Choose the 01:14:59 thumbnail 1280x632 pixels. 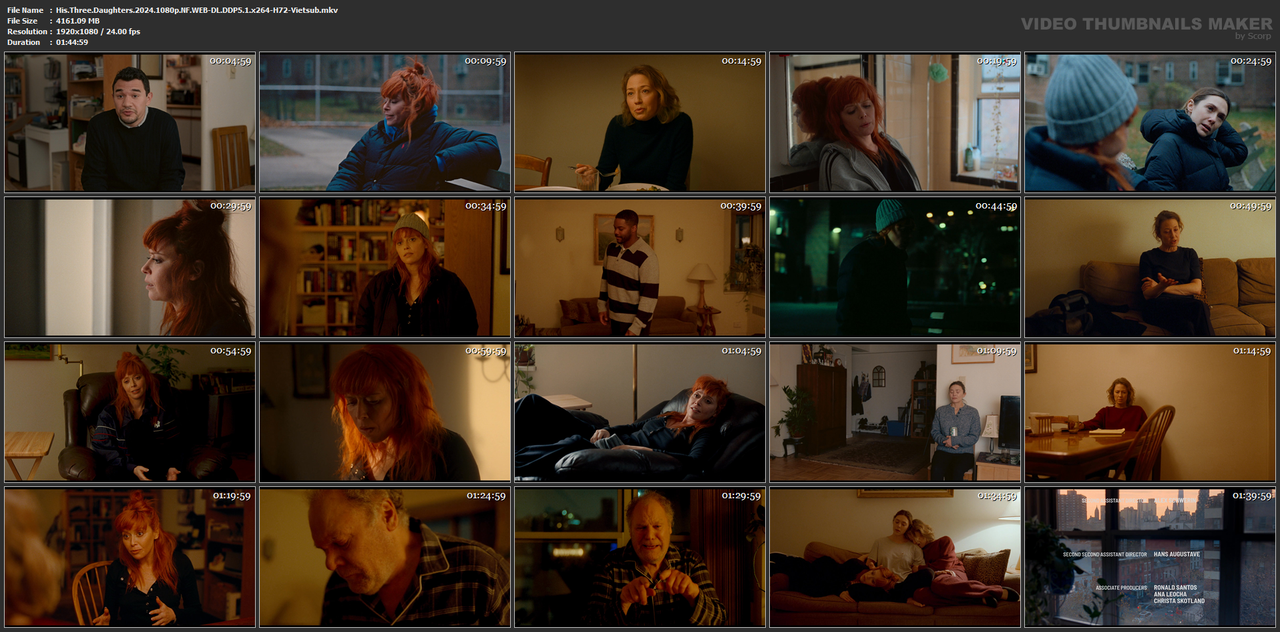[x=1150, y=412]
